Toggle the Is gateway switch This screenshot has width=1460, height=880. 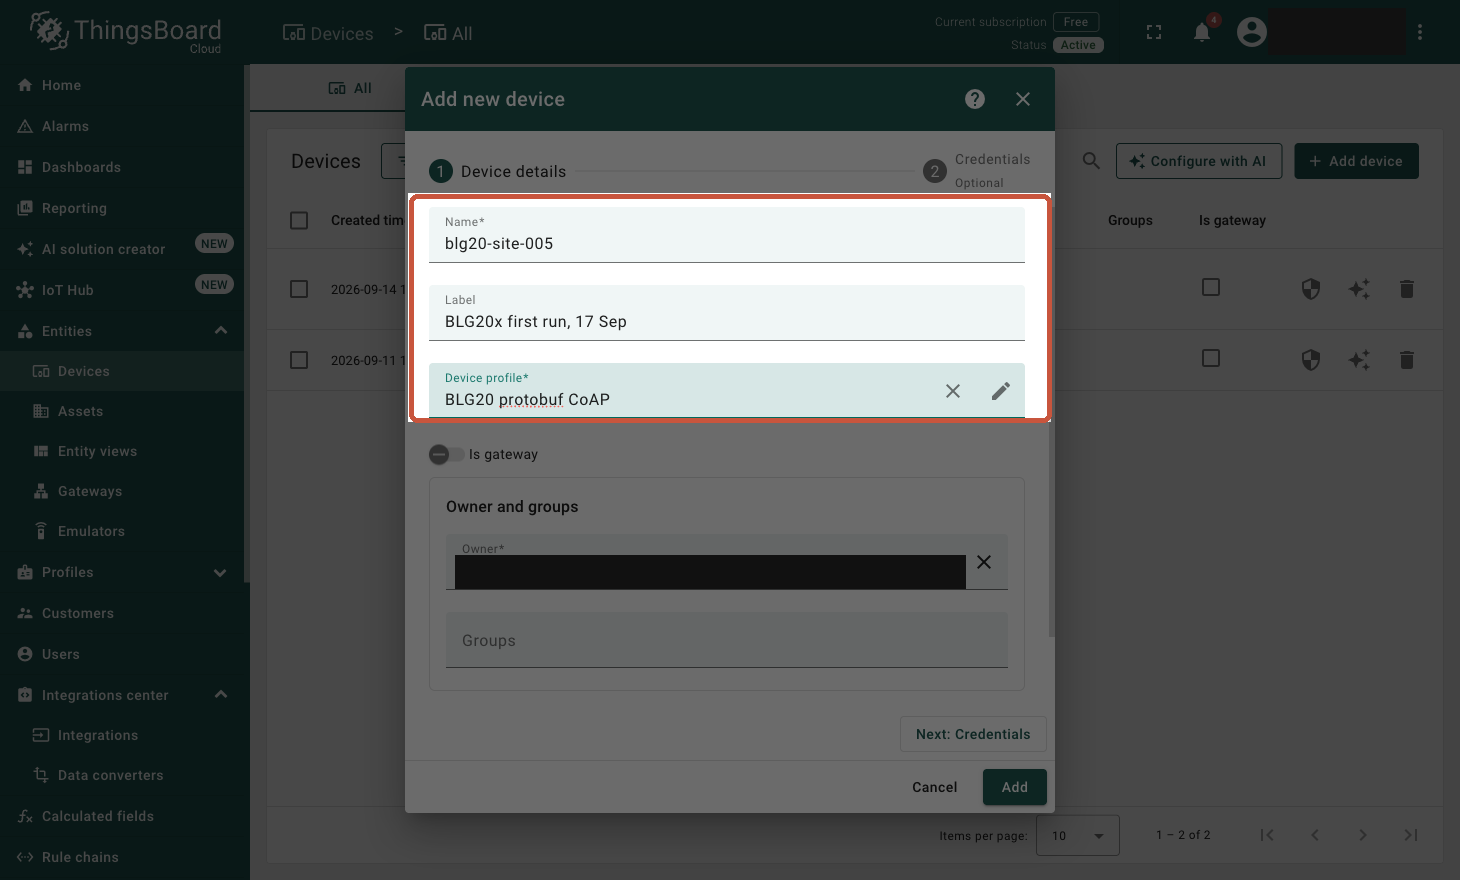point(447,454)
